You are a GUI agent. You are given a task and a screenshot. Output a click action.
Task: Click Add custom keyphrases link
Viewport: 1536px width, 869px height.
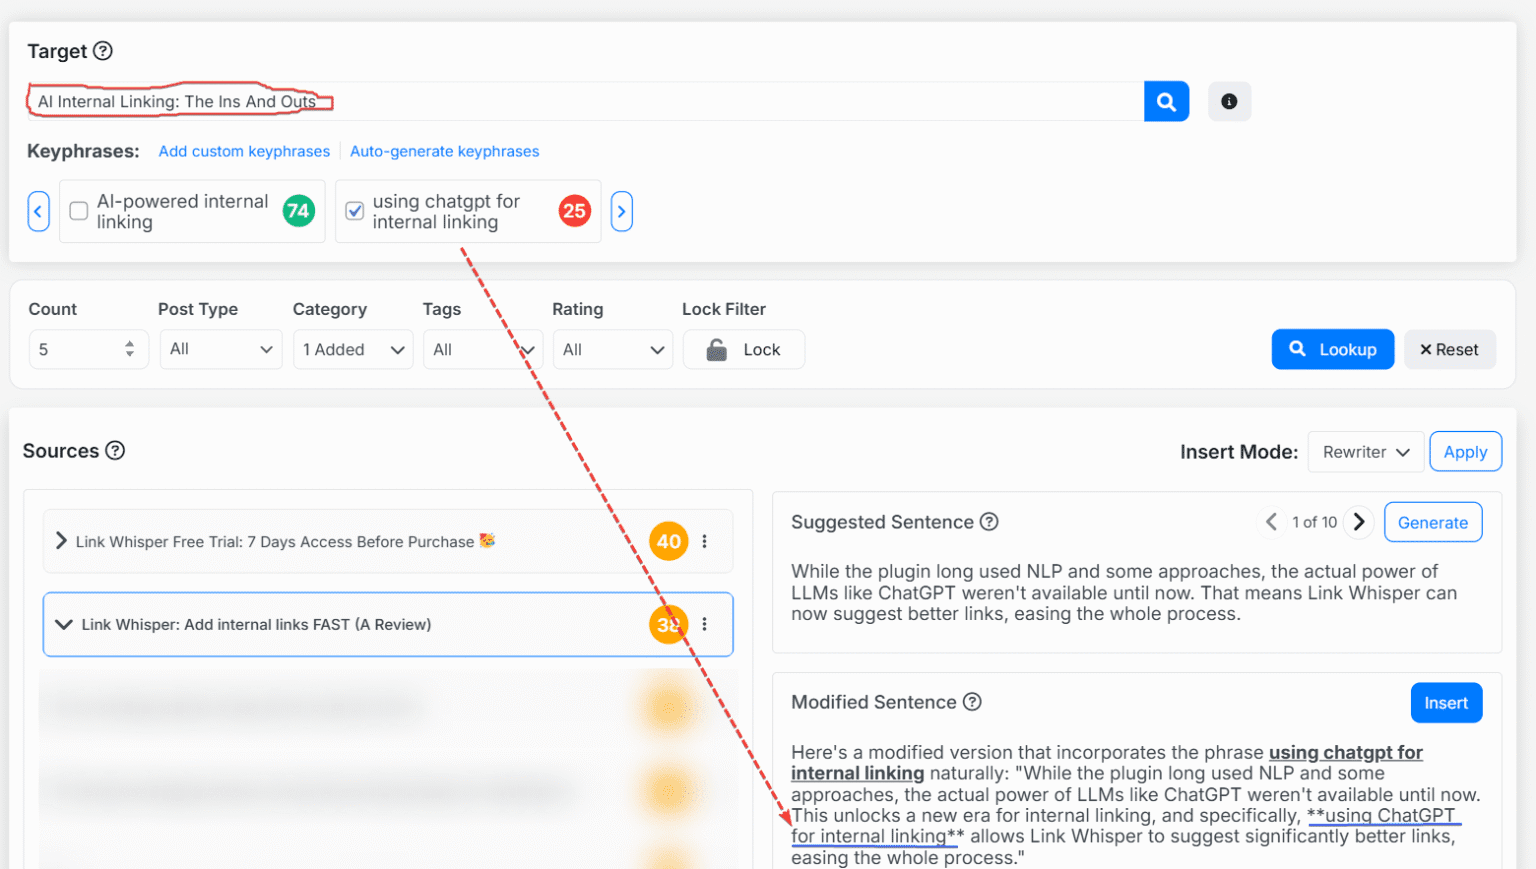[x=244, y=151]
